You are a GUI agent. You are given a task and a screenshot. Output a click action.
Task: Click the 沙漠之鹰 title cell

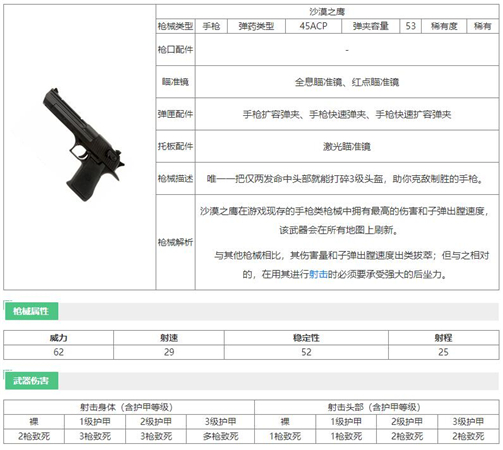coord(327,12)
